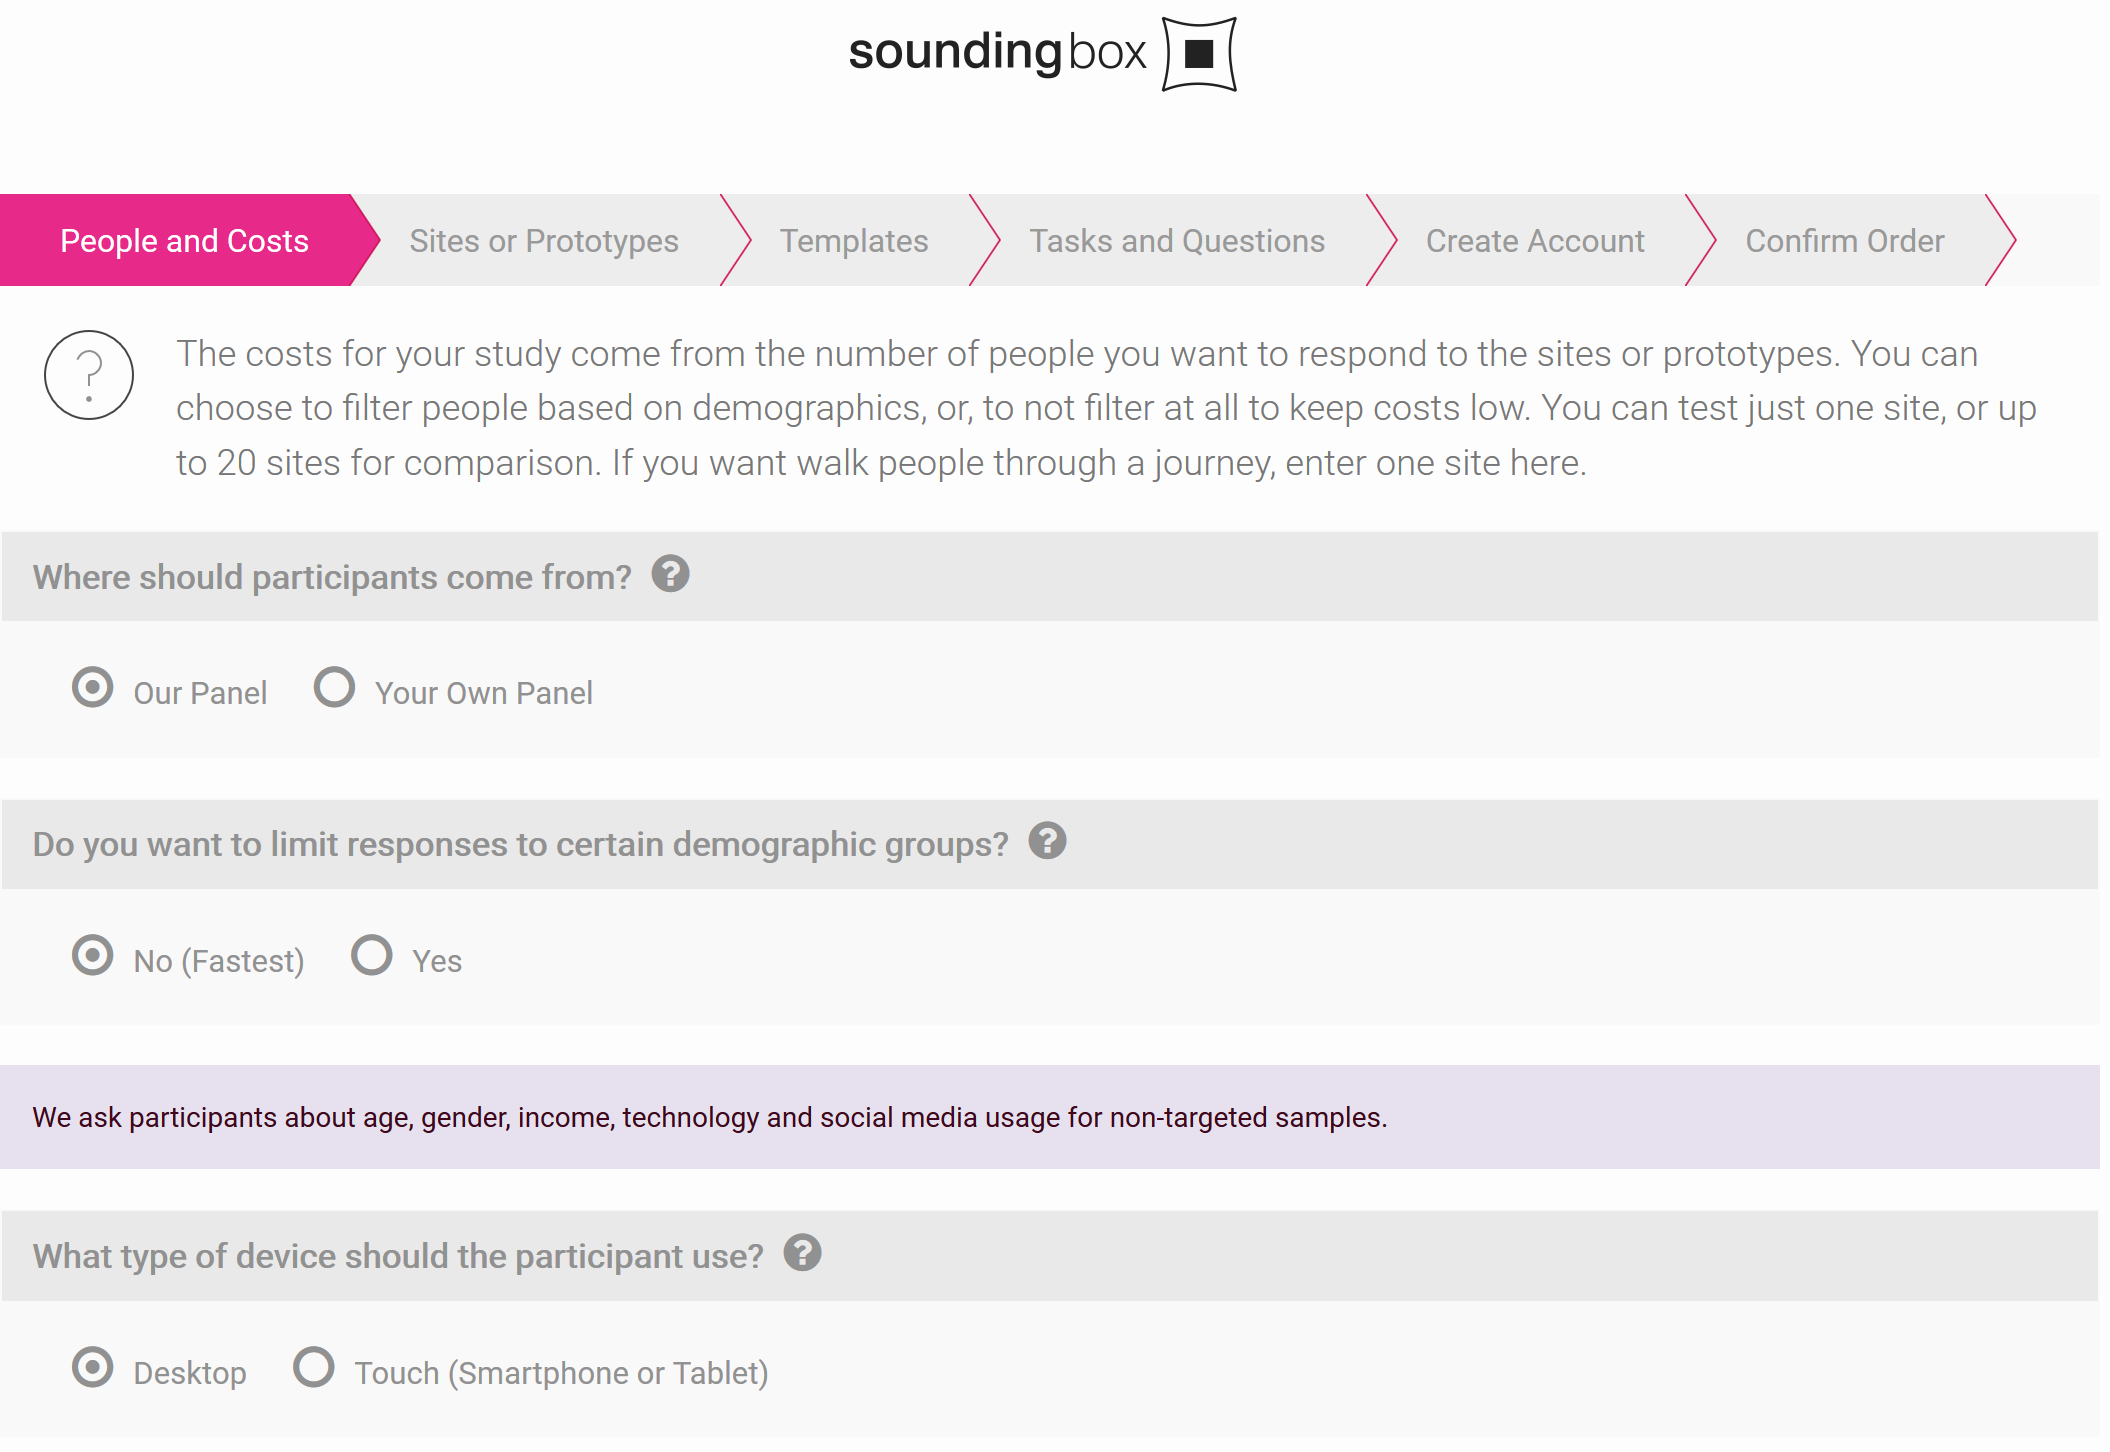
Task: Click the Where should participants come from heading
Action: pyautogui.click(x=332, y=577)
